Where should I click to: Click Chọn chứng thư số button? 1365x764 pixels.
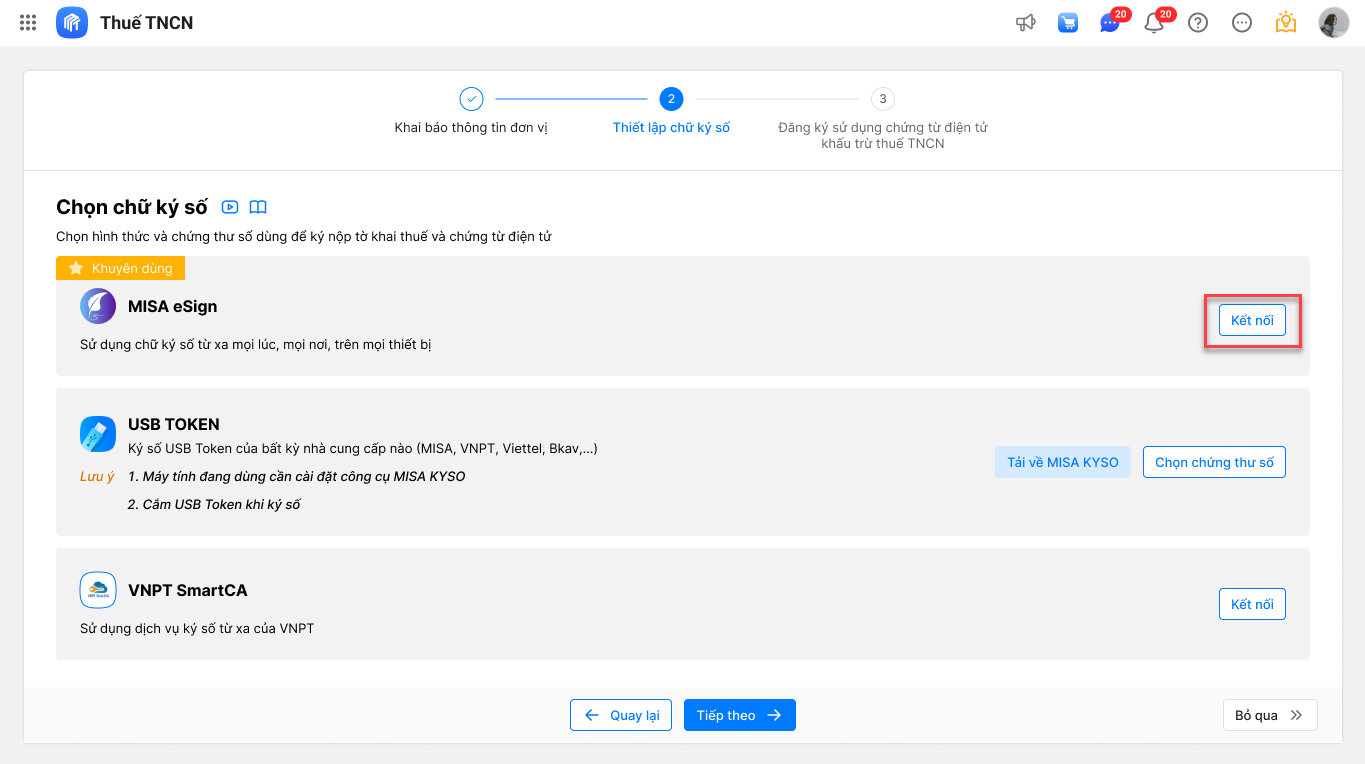pyautogui.click(x=1214, y=462)
